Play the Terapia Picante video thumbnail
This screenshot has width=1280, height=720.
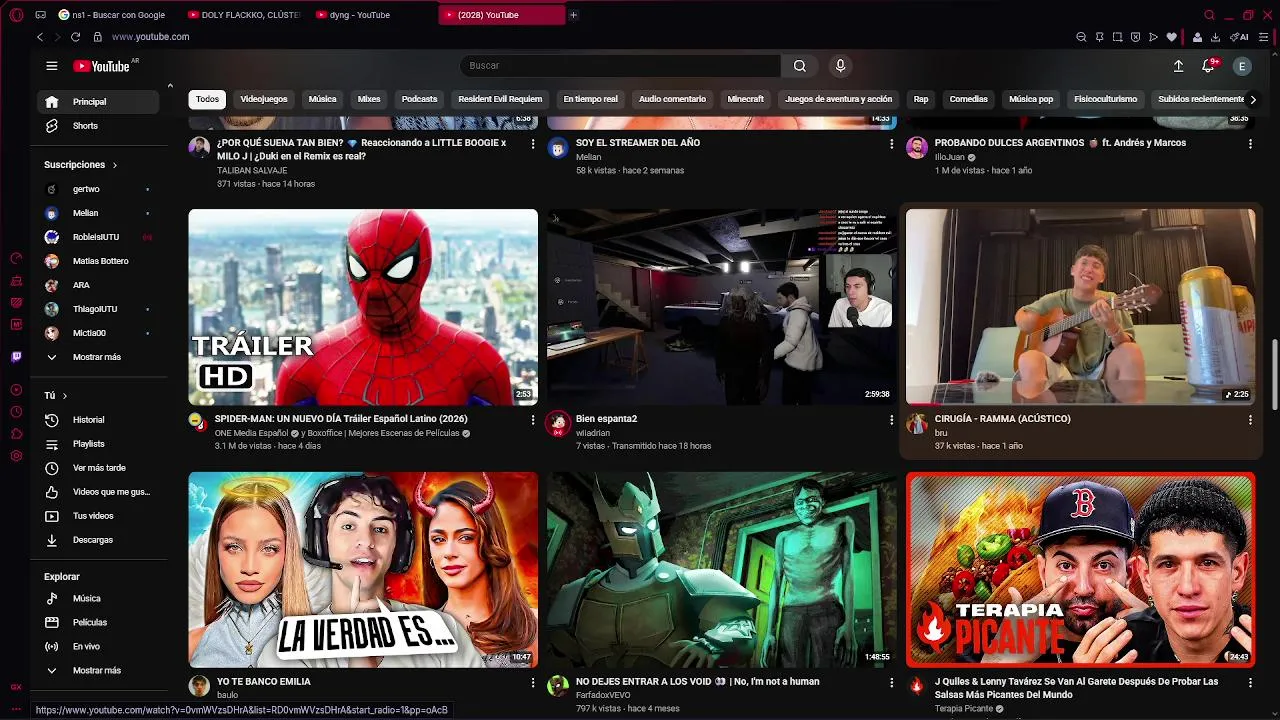pyautogui.click(x=1080, y=570)
